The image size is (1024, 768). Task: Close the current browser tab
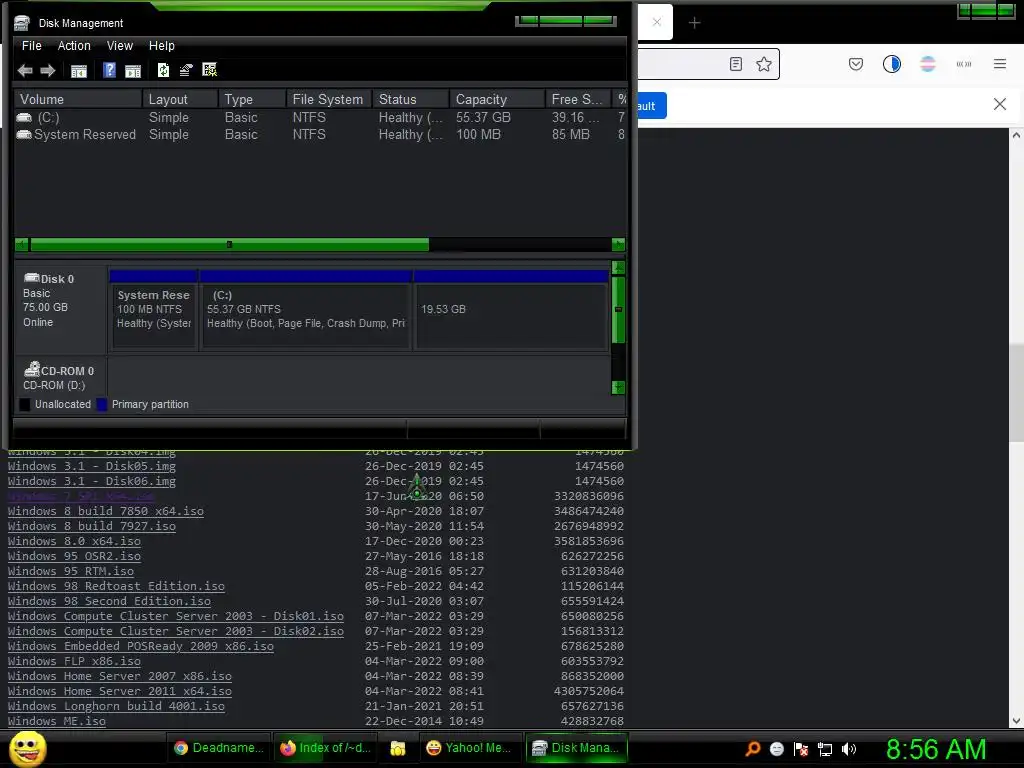point(657,22)
